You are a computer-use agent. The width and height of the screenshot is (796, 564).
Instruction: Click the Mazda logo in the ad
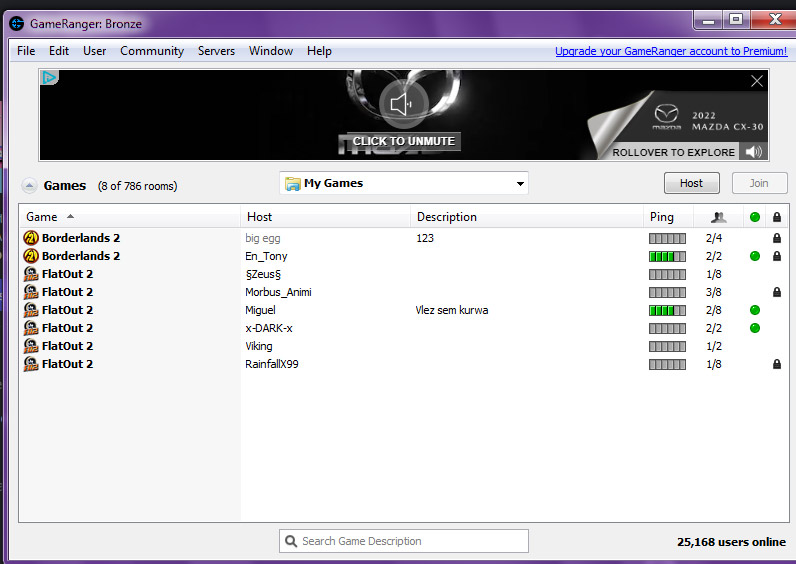666,117
